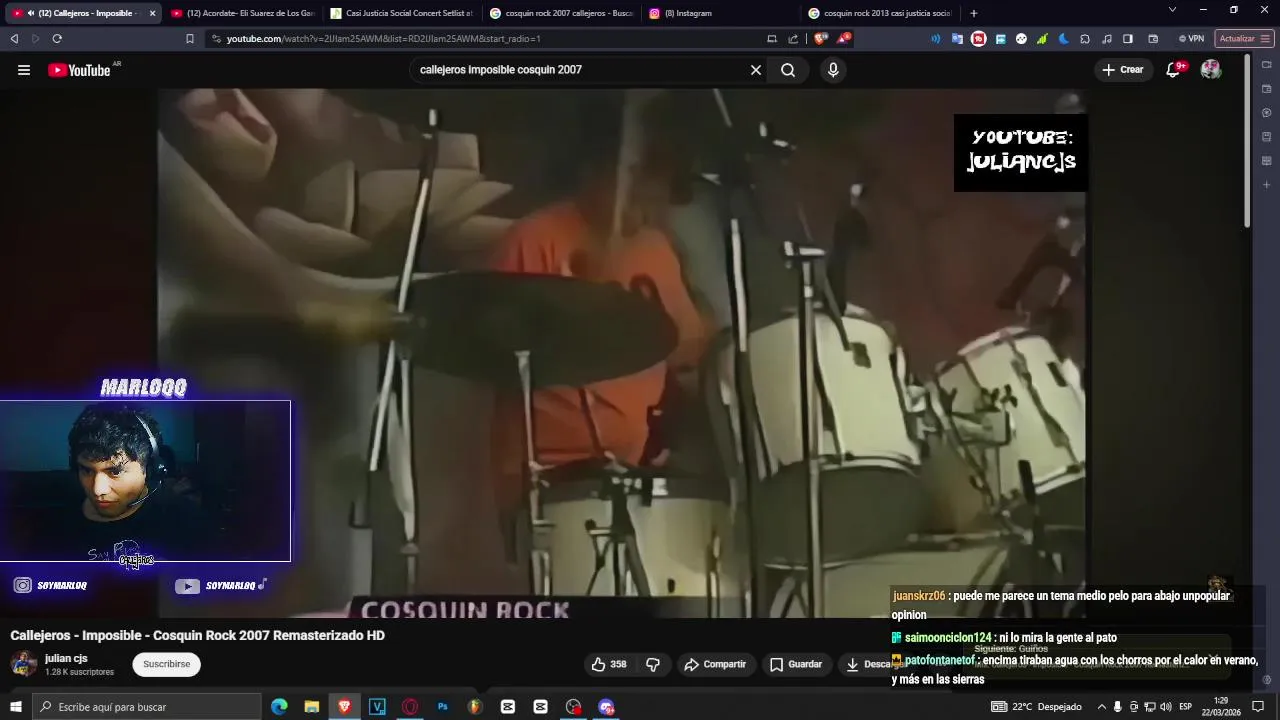Open Discord from the taskbar
Image resolution: width=1280 pixels, height=720 pixels.
[x=606, y=707]
